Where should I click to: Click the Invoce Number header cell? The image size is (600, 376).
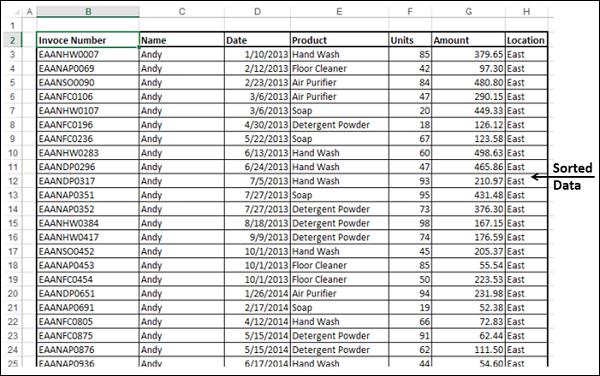click(x=88, y=40)
